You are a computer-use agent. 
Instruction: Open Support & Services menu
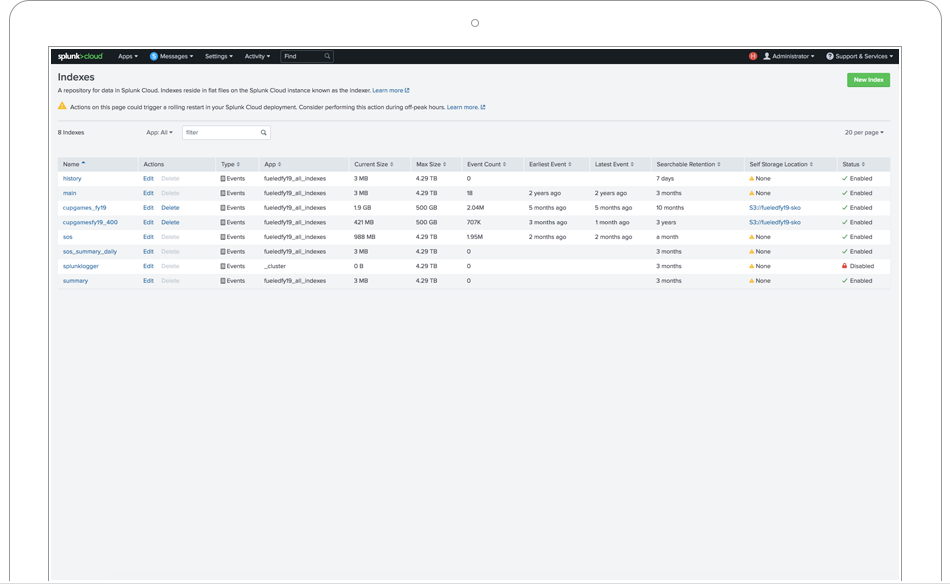860,56
